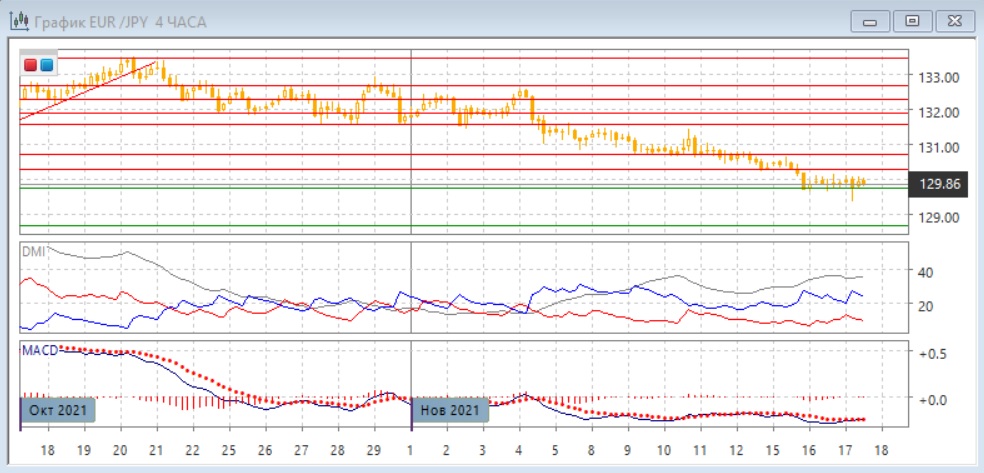Click the Окт 2021 month label
The width and height of the screenshot is (984, 473).
point(57,410)
